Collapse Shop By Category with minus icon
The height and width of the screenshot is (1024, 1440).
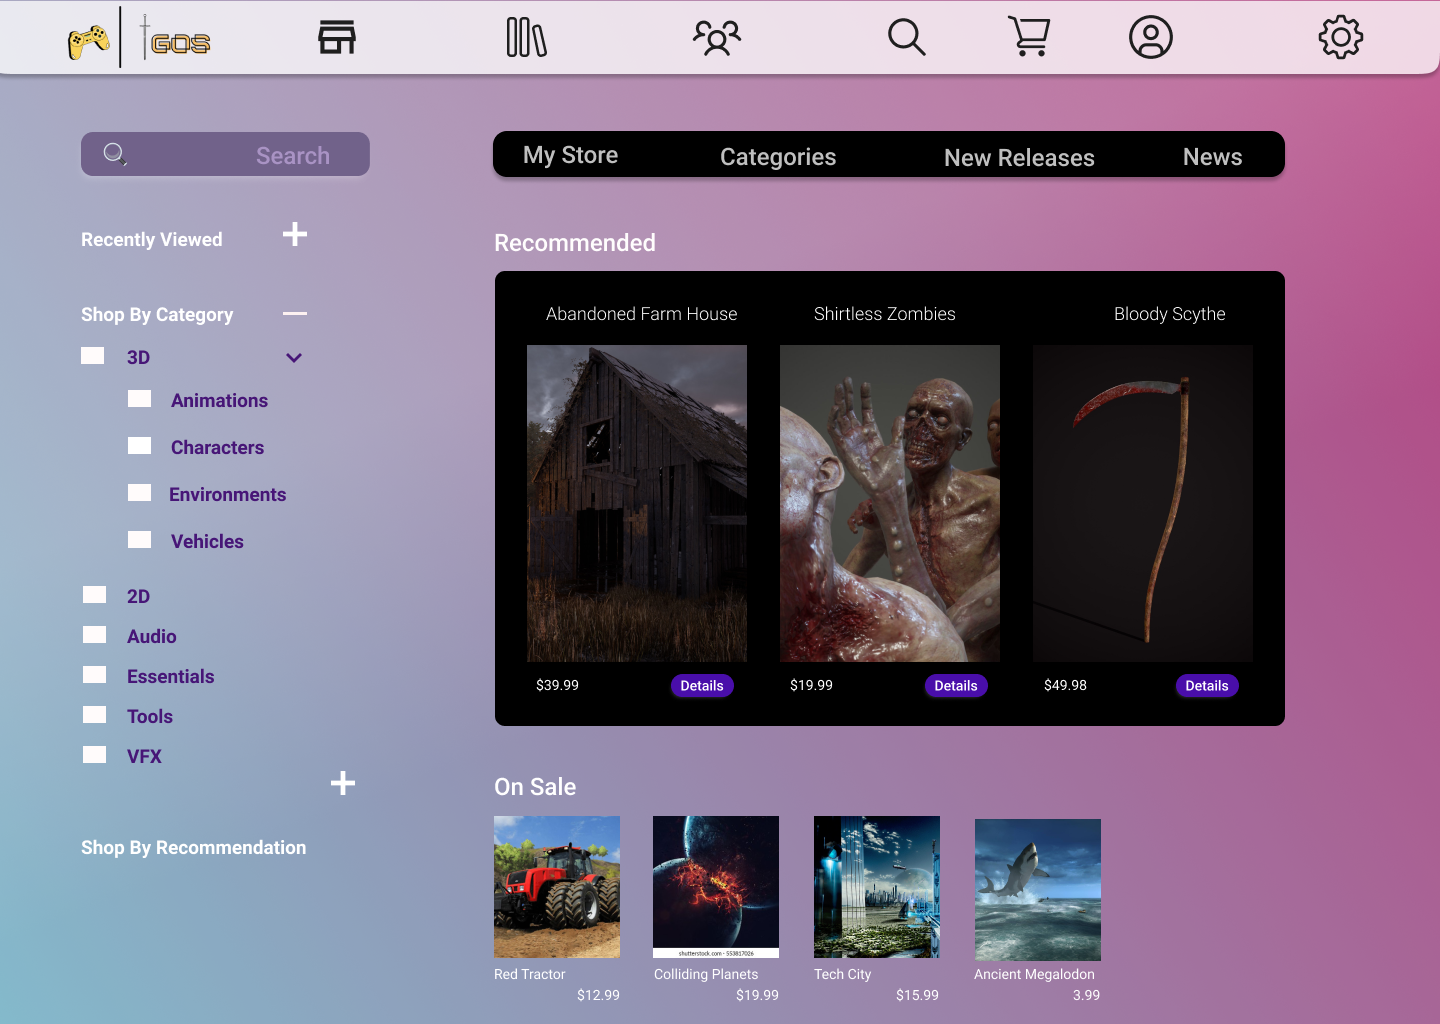point(295,314)
